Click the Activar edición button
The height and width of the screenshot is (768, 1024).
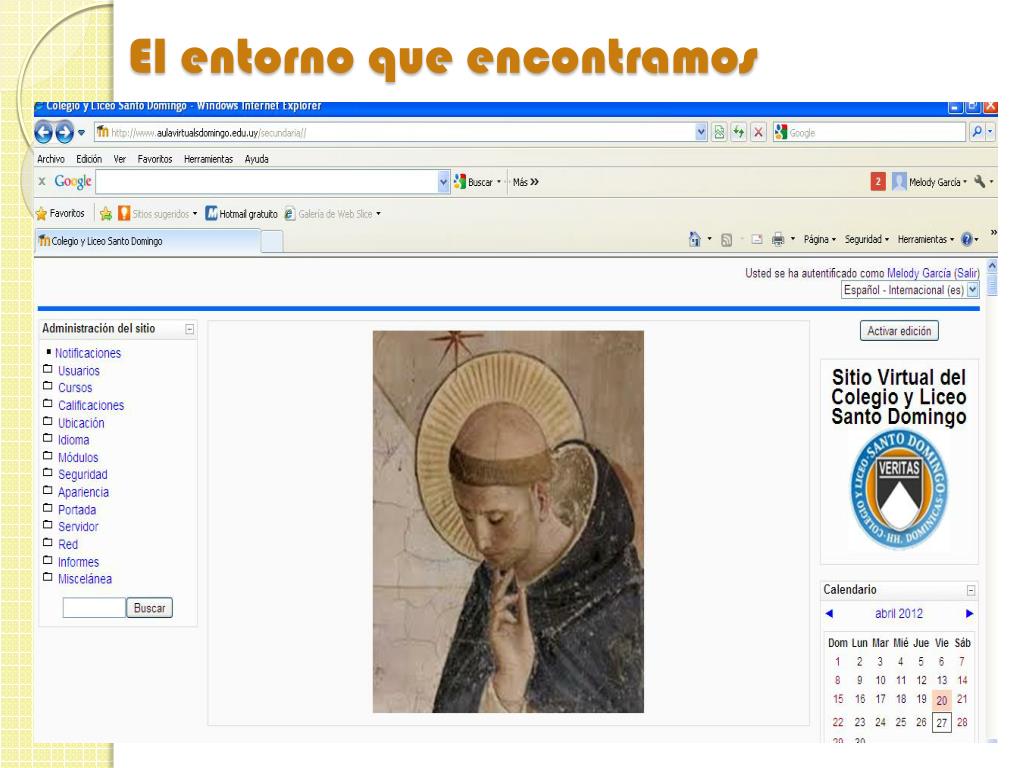(899, 331)
